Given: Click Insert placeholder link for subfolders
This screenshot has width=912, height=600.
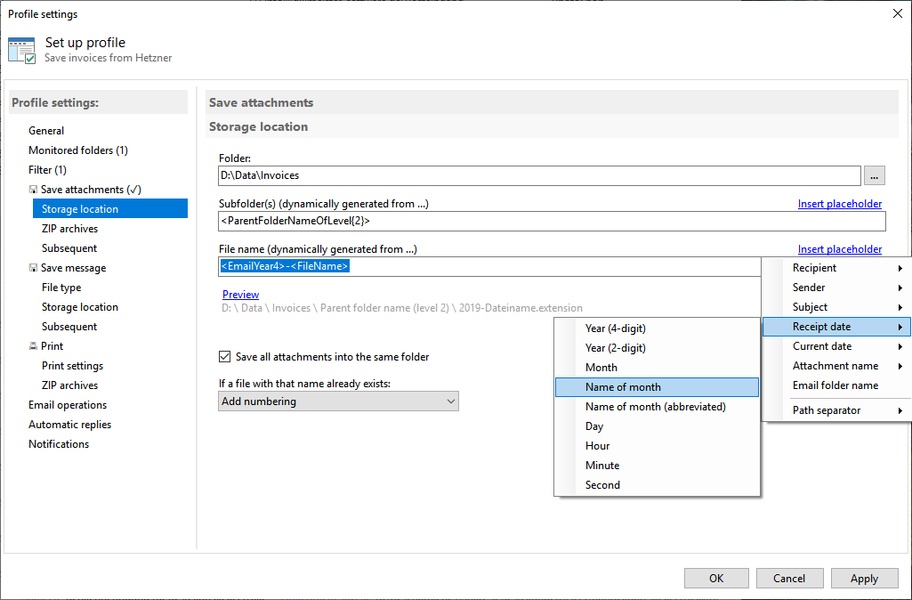Looking at the screenshot, I should [x=839, y=204].
